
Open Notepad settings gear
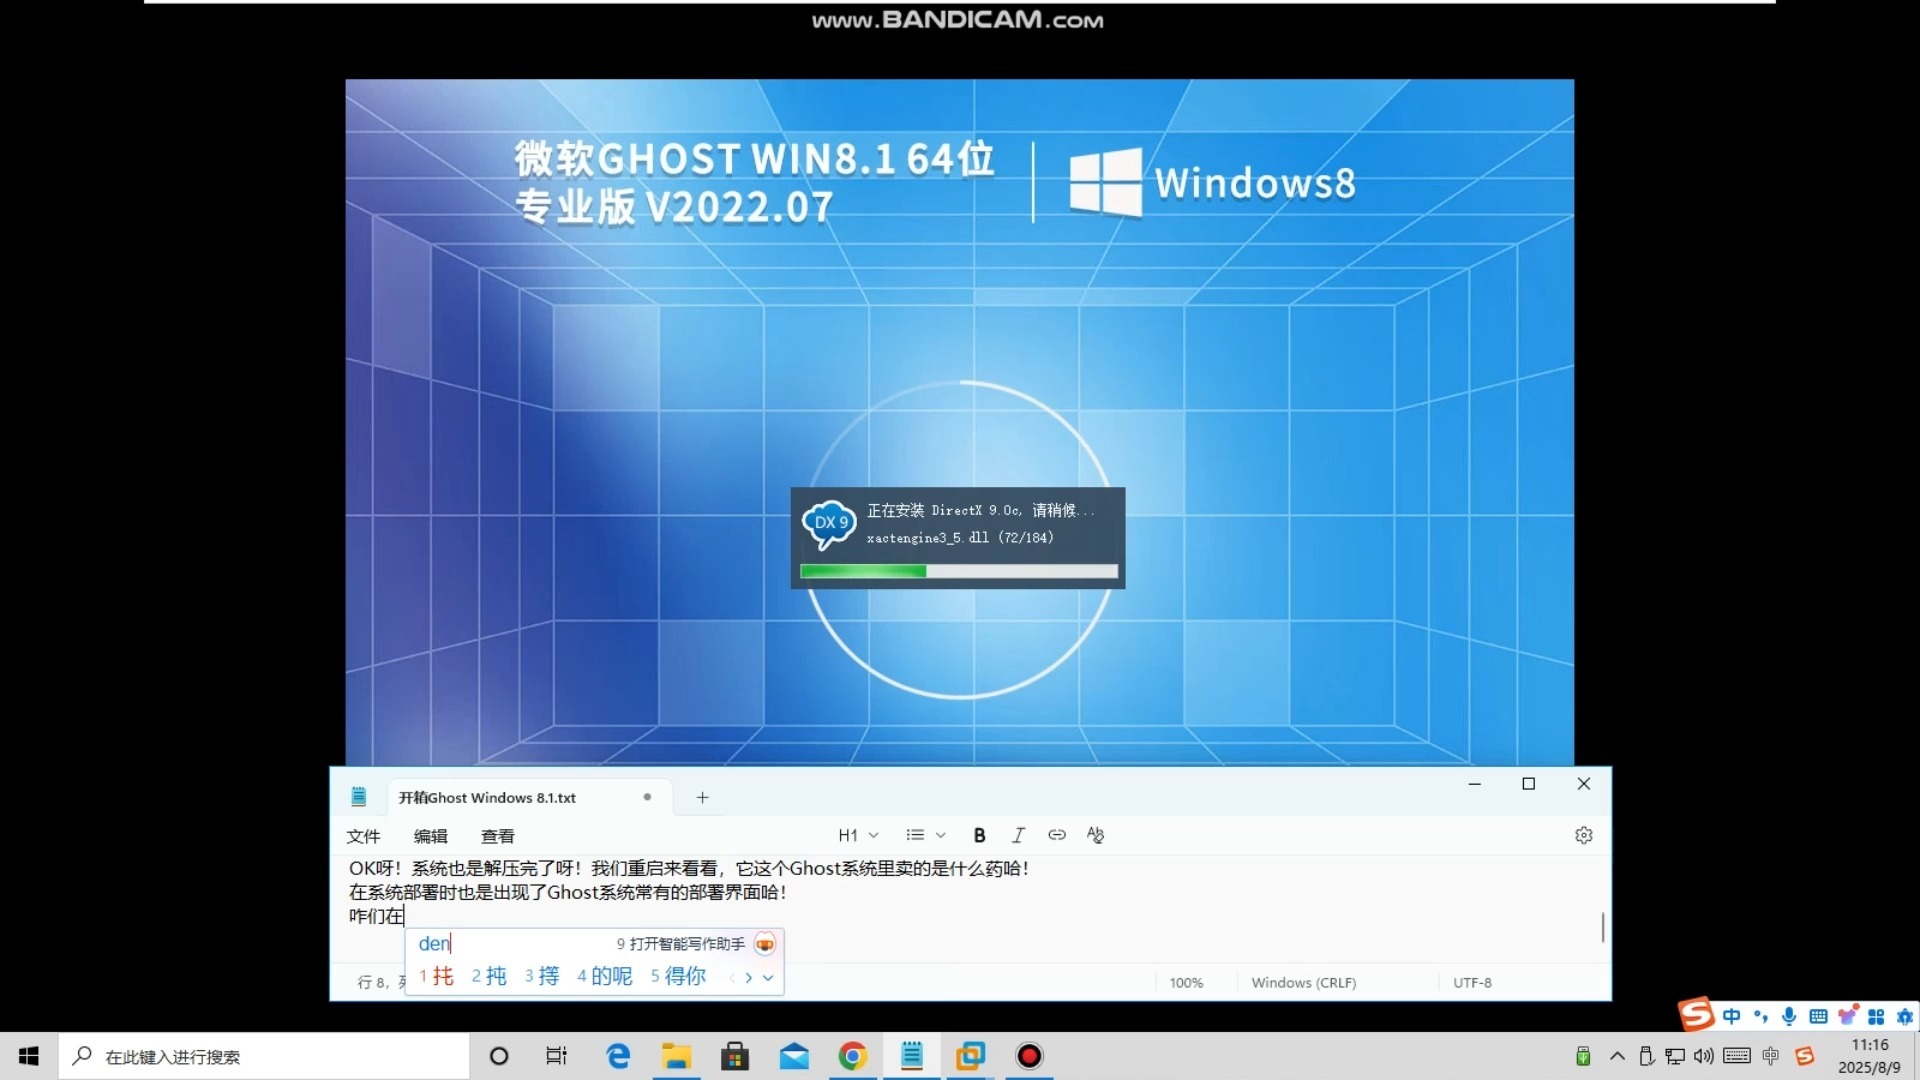(x=1584, y=835)
